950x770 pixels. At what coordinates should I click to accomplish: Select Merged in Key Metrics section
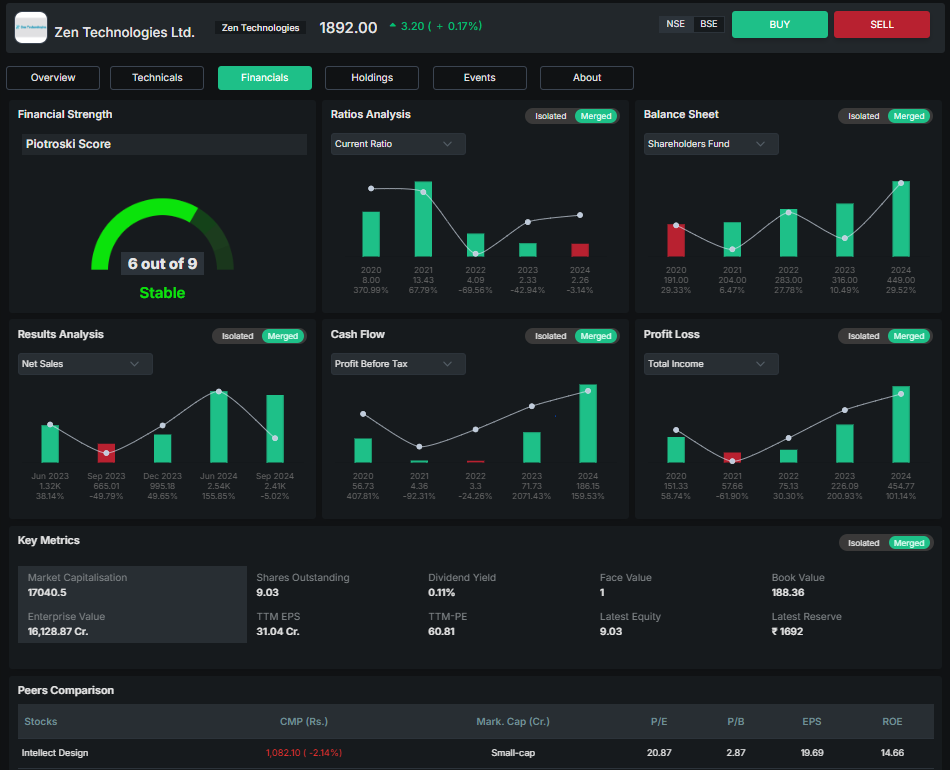point(909,543)
